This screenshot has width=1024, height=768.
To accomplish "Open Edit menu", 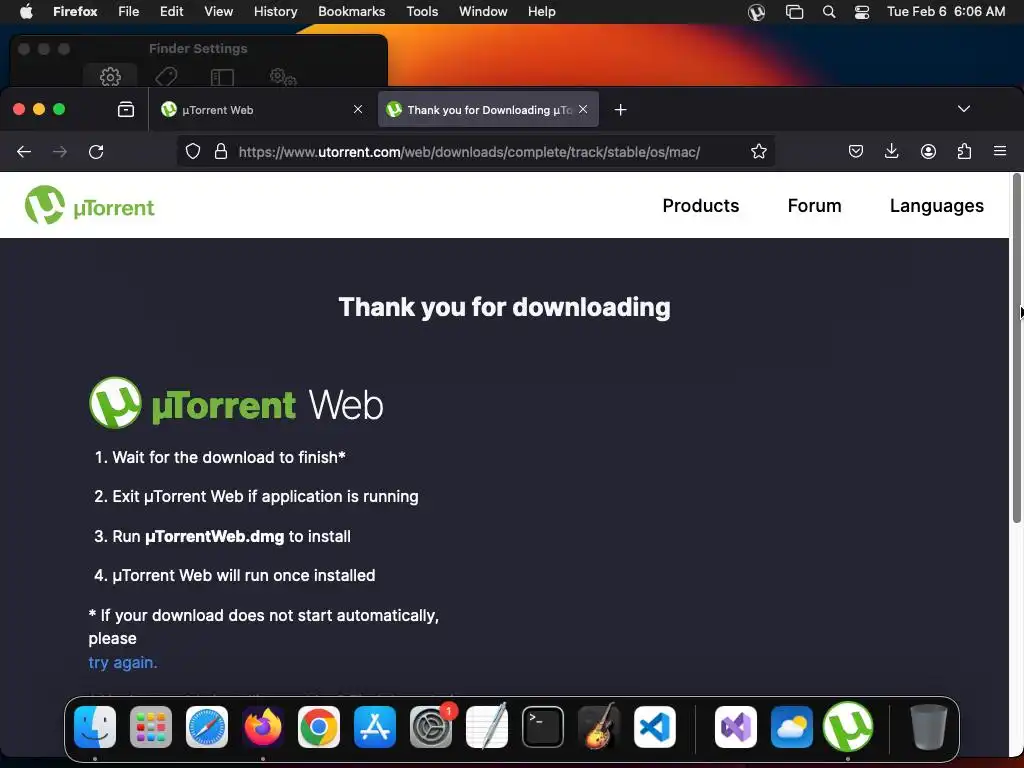I will pos(171,11).
